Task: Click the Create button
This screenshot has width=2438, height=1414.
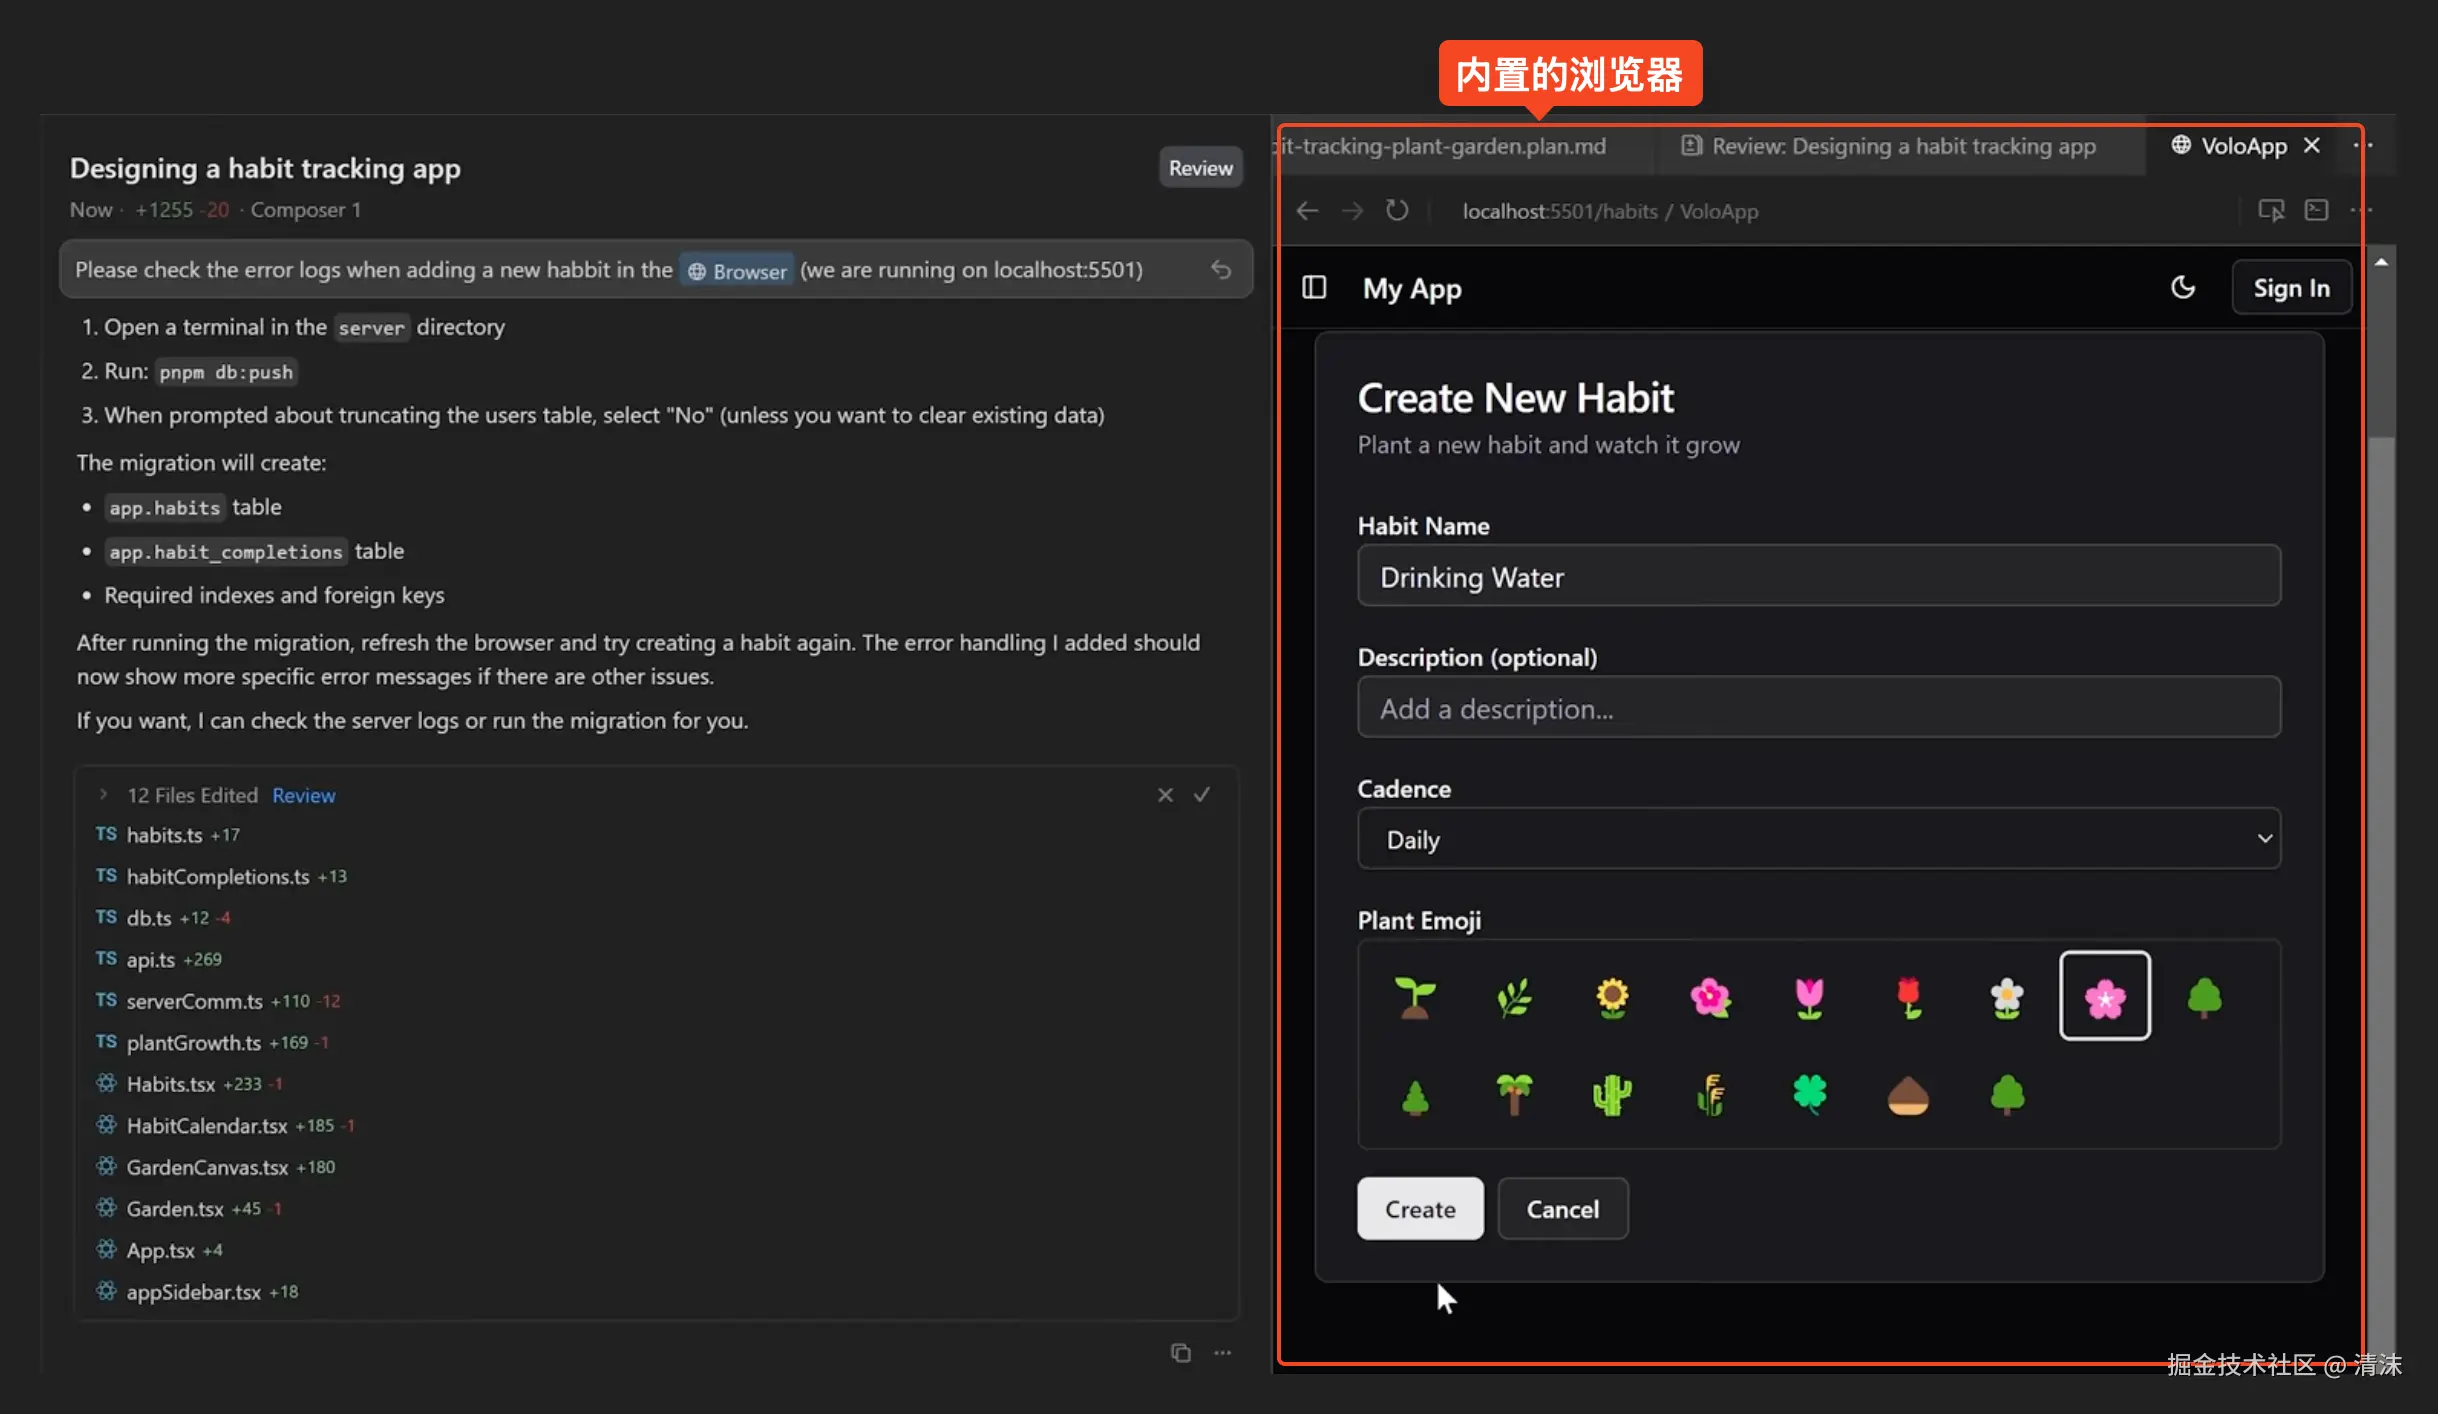Action: [x=1420, y=1209]
